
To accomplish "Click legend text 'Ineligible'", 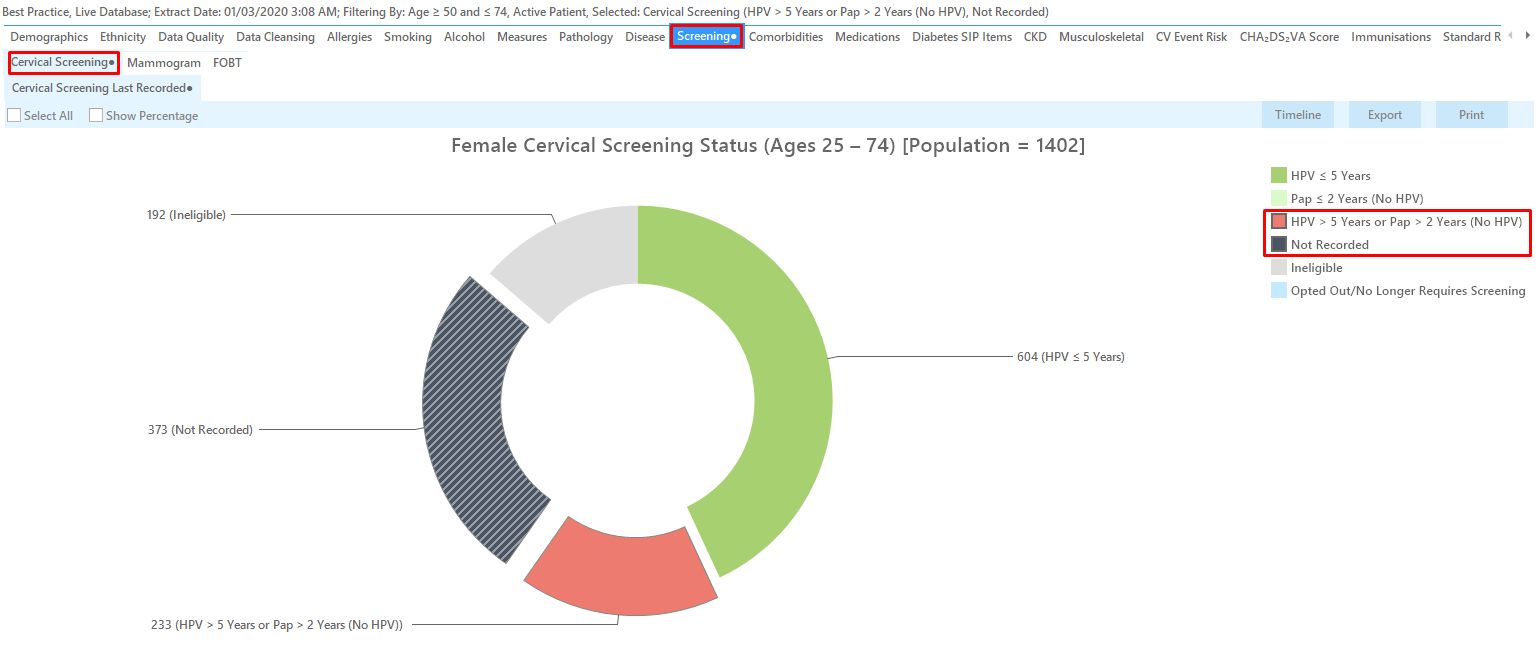I will pos(1317,268).
